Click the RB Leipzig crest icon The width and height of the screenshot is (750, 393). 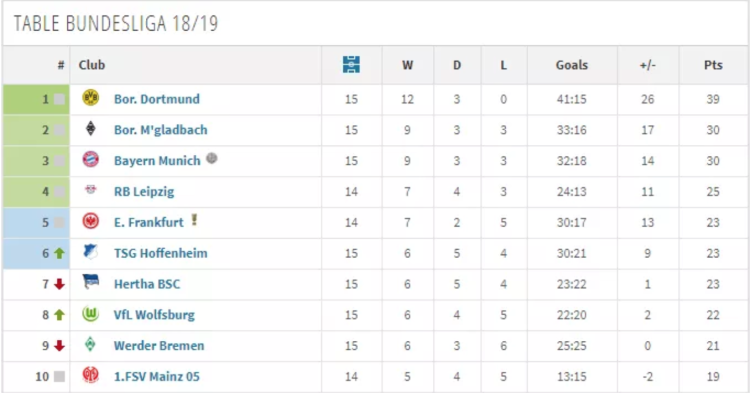(x=90, y=190)
